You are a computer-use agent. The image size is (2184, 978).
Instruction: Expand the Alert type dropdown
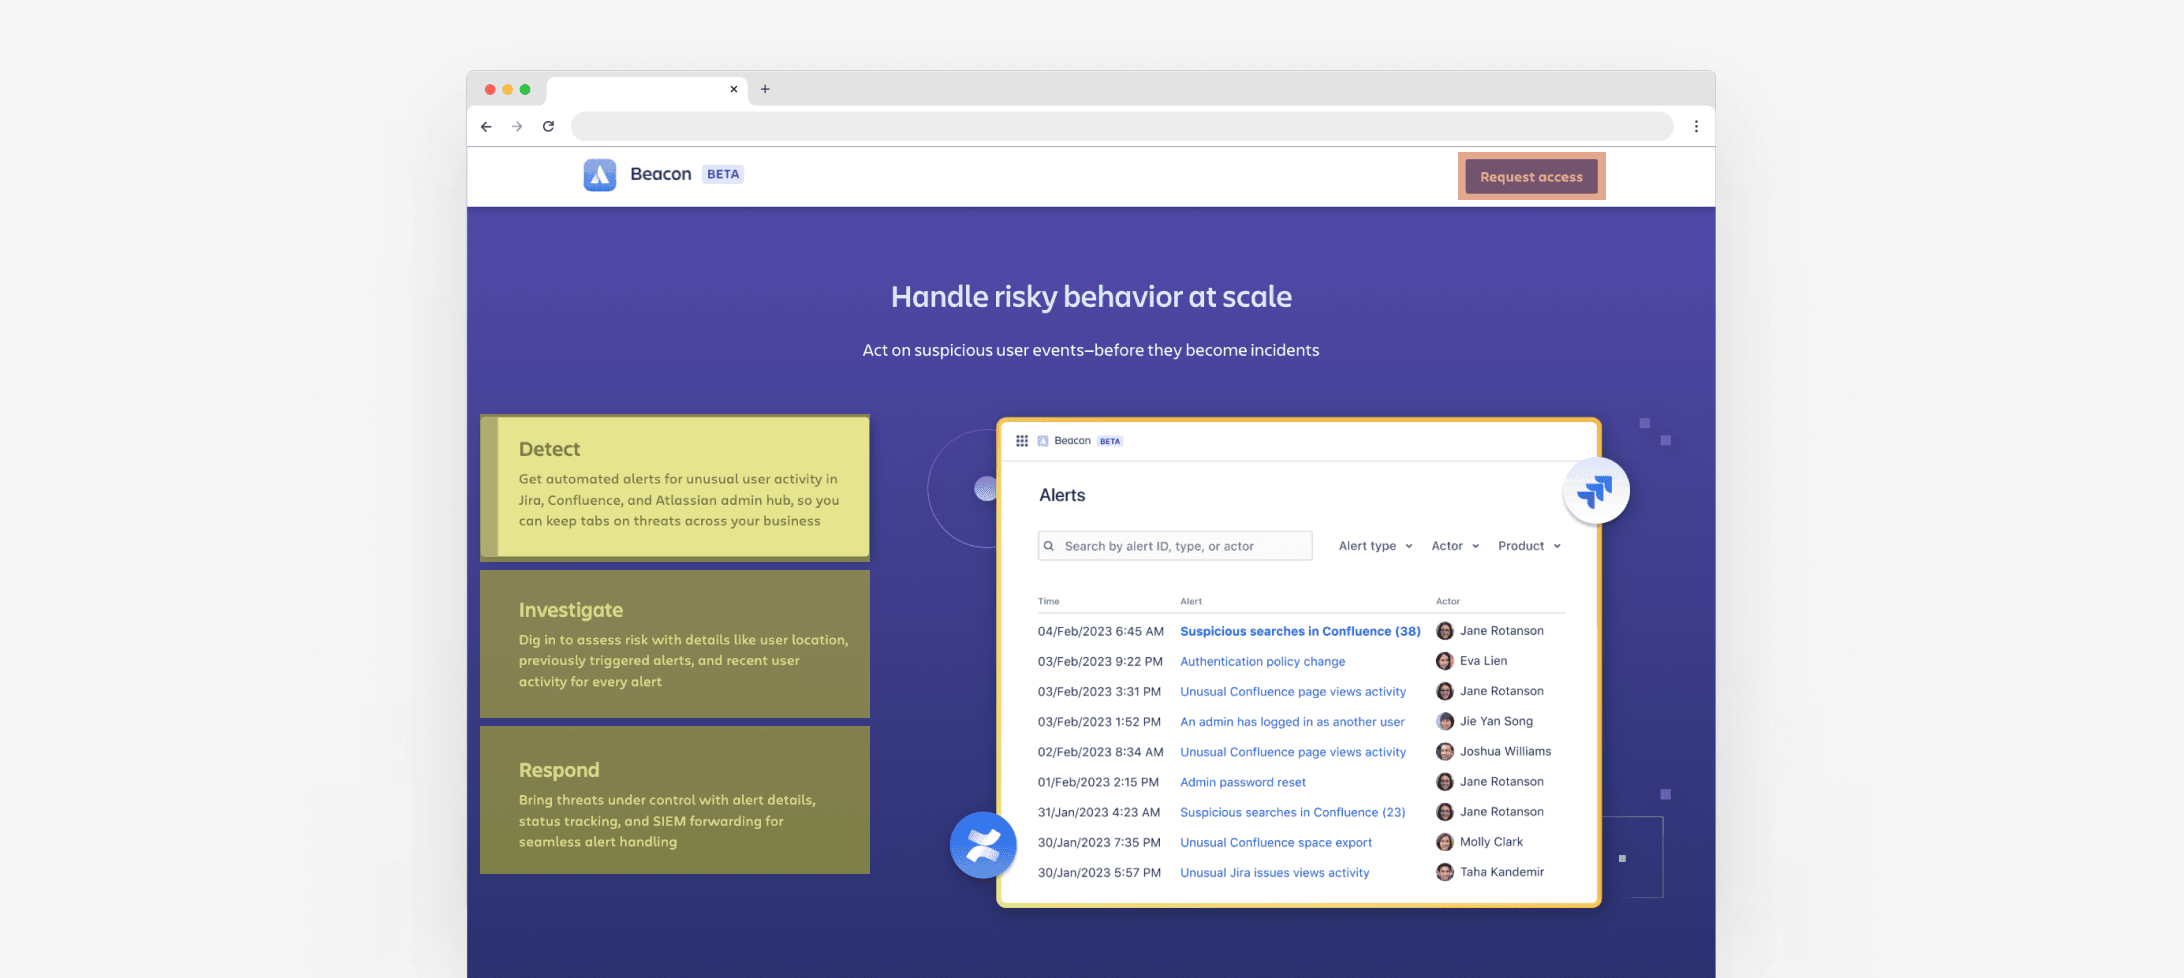pyautogui.click(x=1376, y=546)
